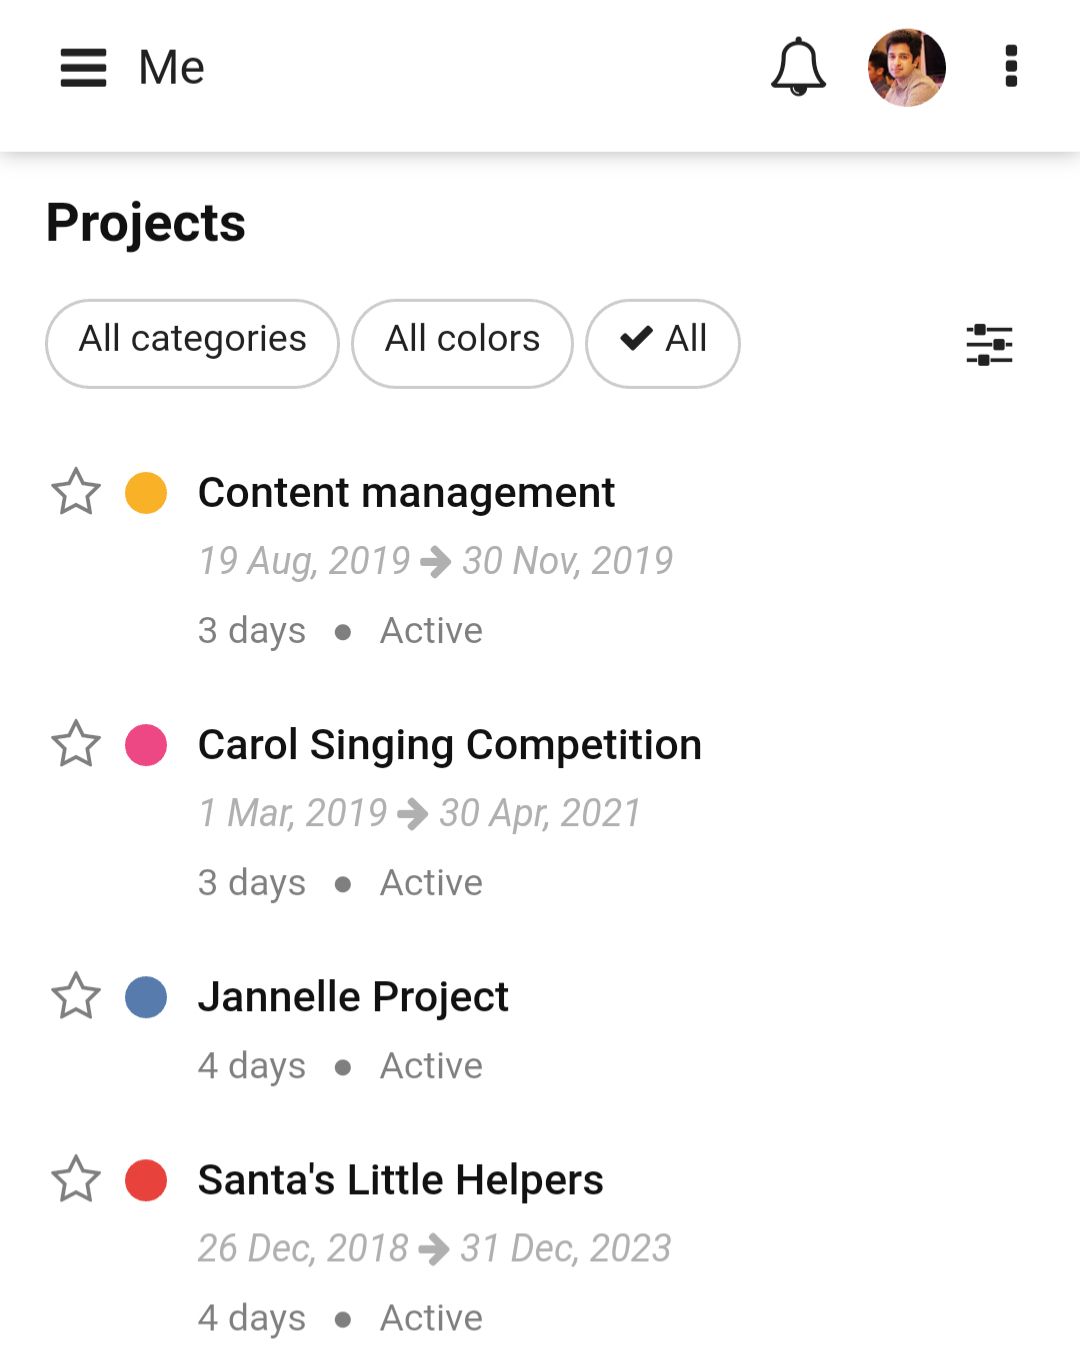Select the Jannelle Project entry
The width and height of the screenshot is (1080, 1372).
(353, 996)
